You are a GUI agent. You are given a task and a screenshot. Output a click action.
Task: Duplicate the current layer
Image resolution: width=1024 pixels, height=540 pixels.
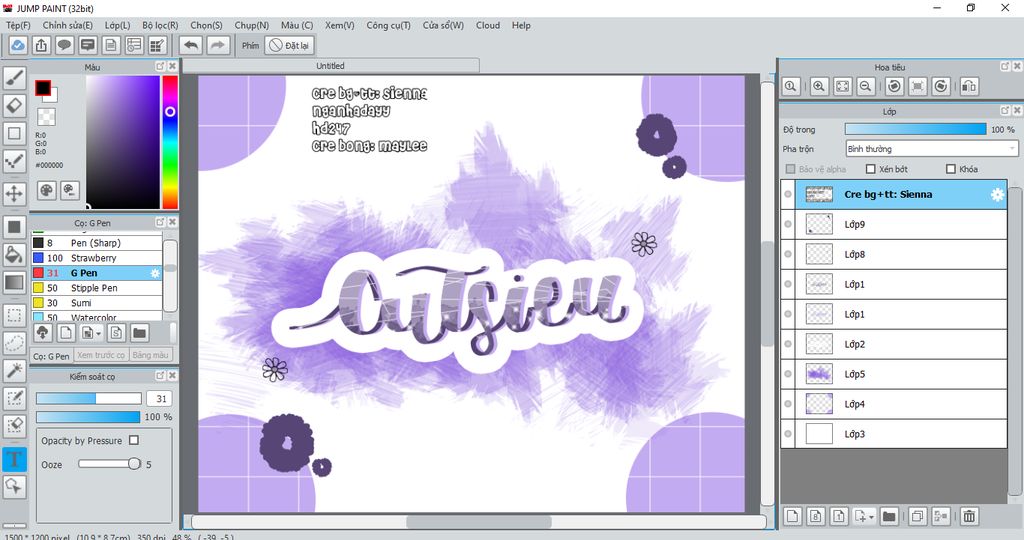pyautogui.click(x=918, y=516)
